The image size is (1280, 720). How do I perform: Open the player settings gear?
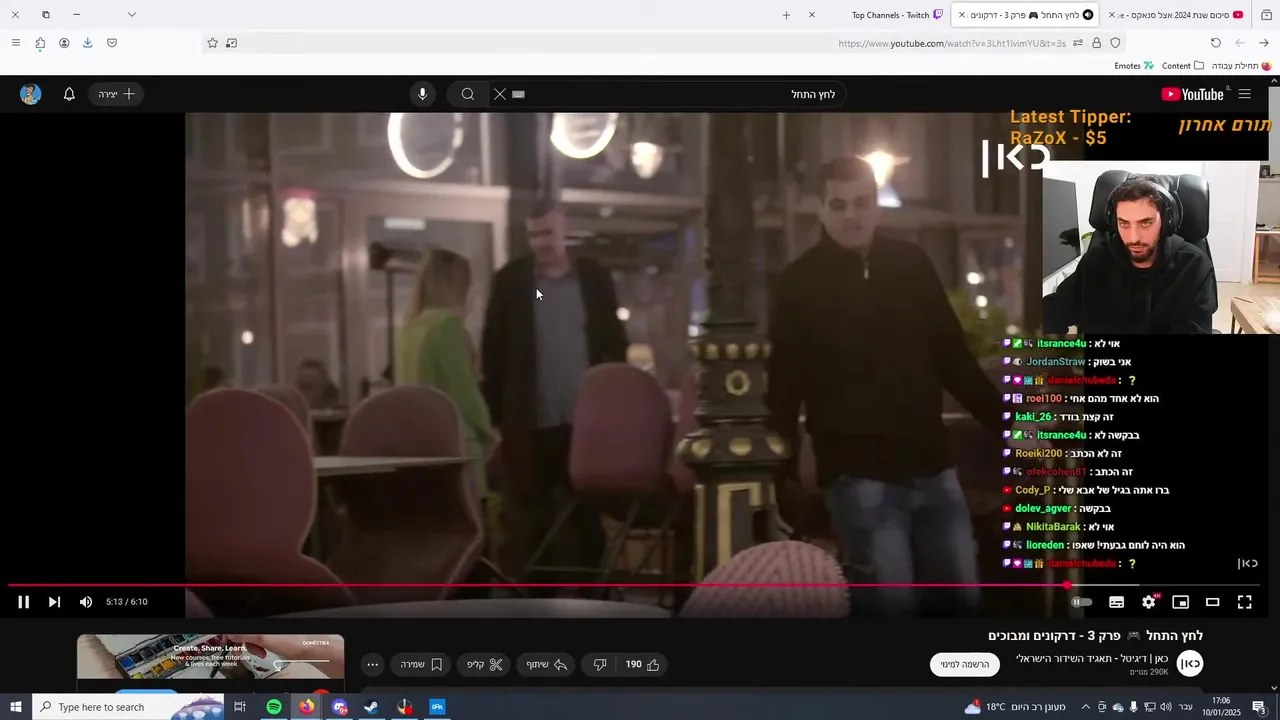pos(1149,602)
